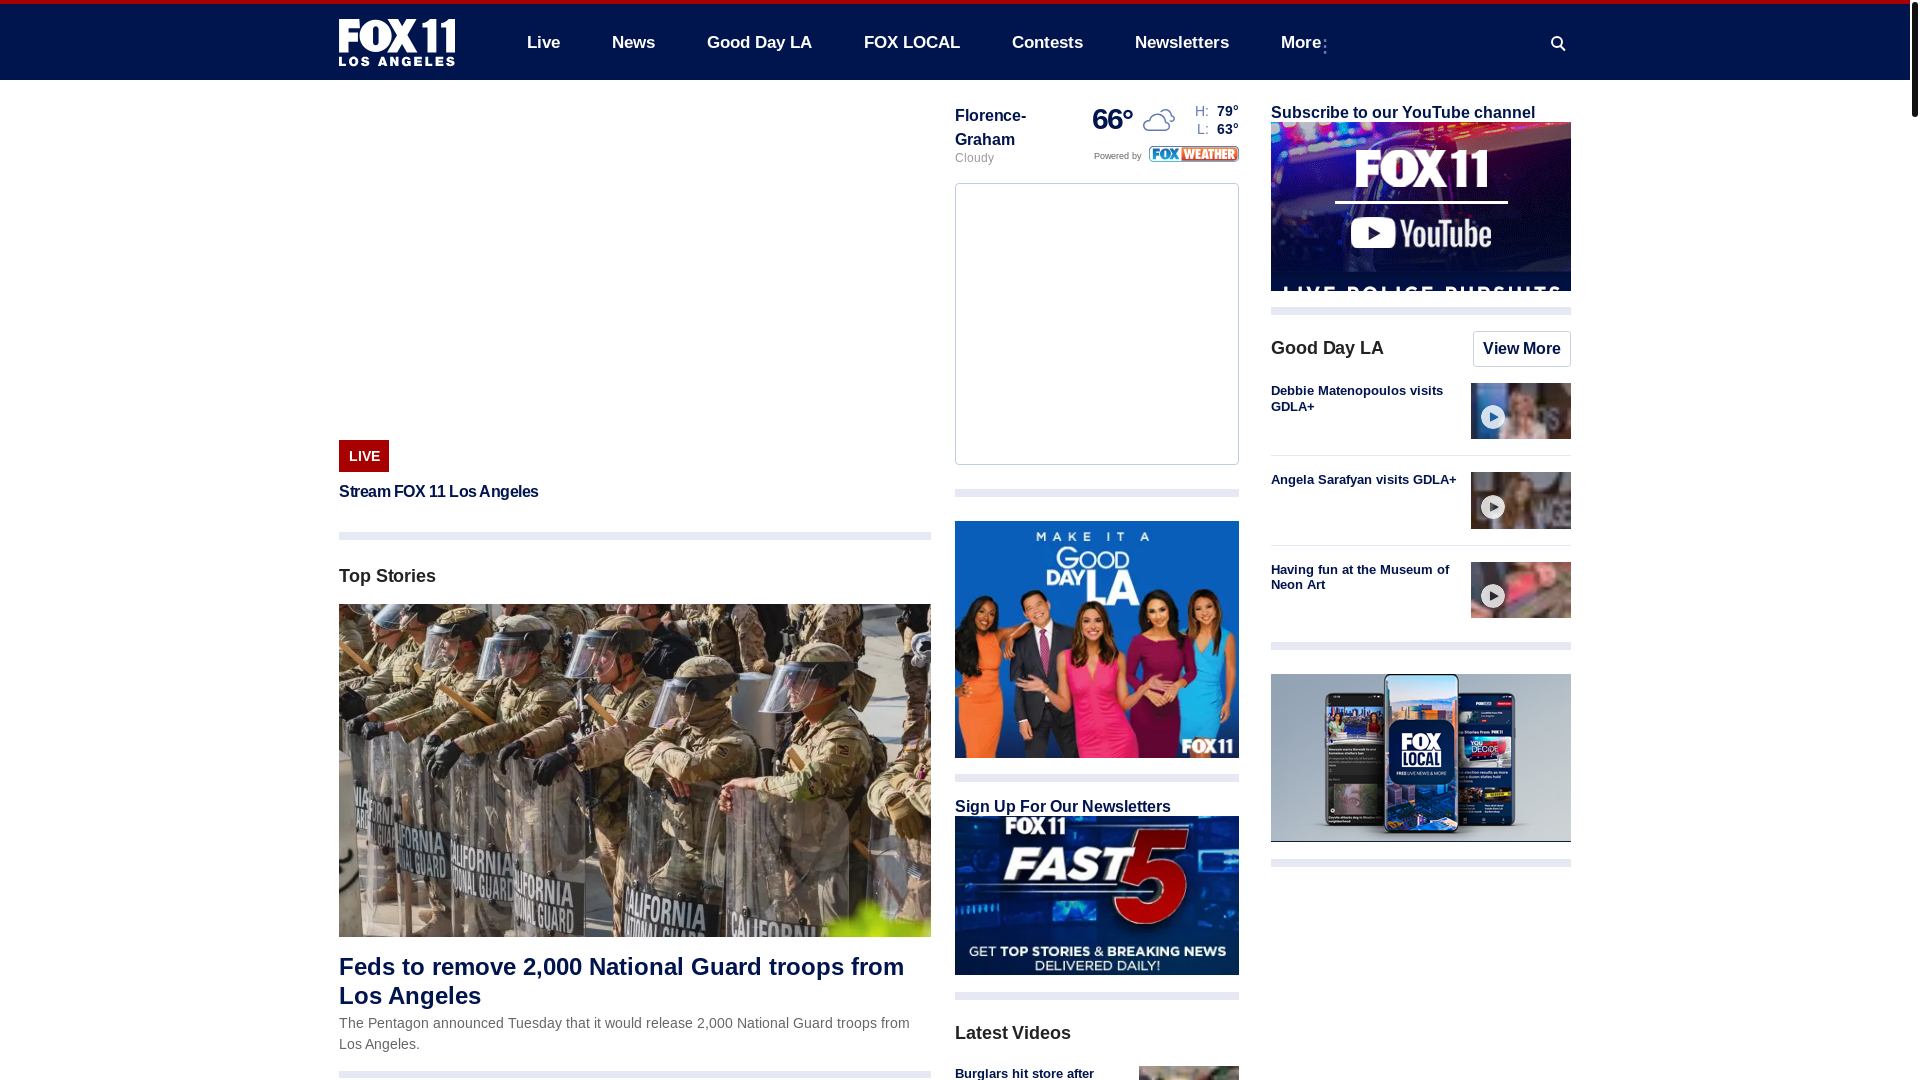Play the Debbie Matenopoulos video thumbnail

[x=1520, y=411]
